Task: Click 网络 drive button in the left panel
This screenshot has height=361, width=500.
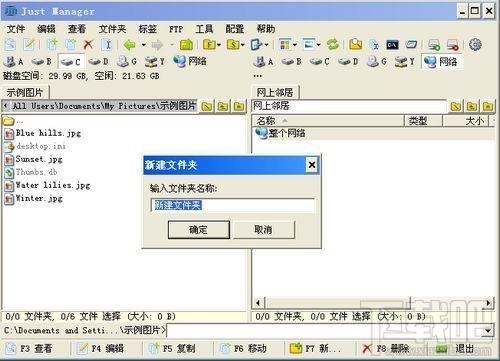Action: (190, 61)
